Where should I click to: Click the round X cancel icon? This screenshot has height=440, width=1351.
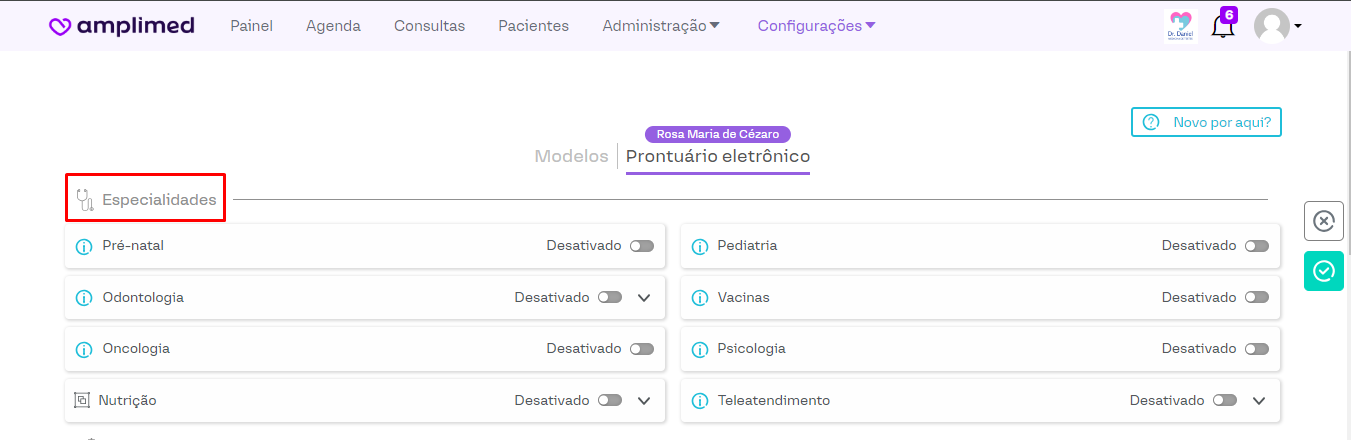1323,221
